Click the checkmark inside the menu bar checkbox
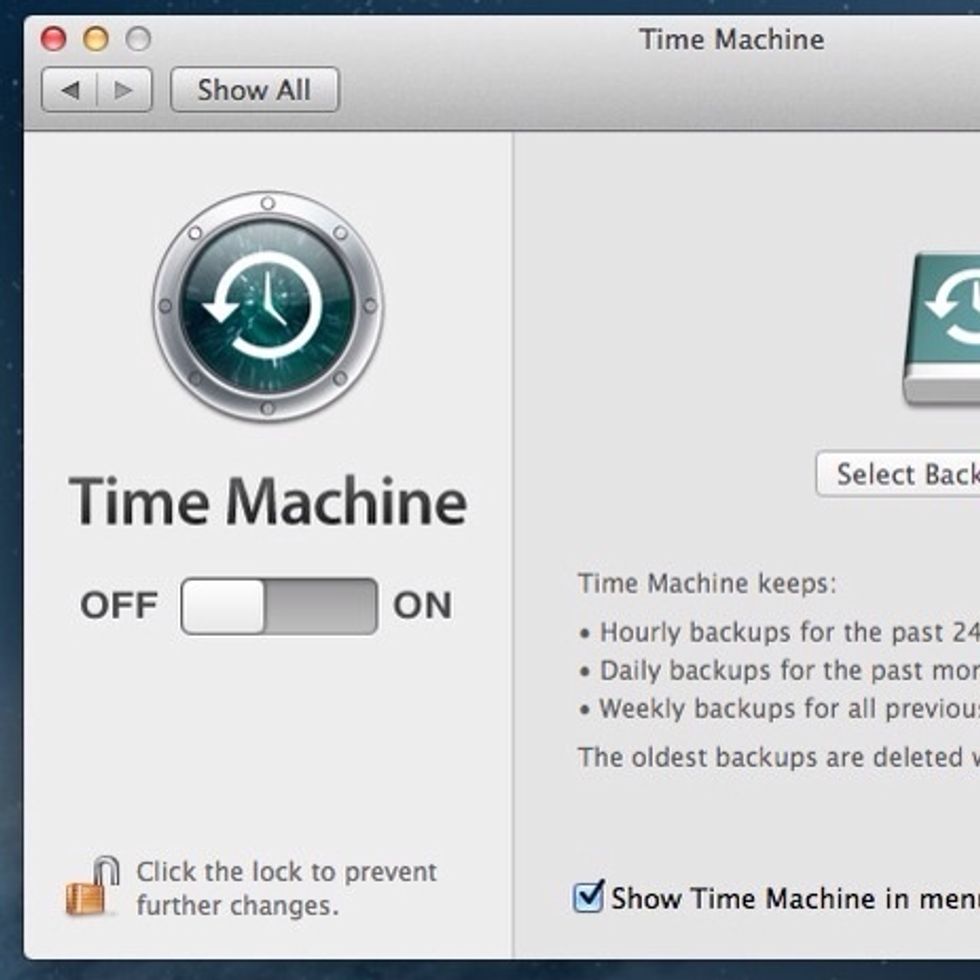This screenshot has width=980, height=980. [589, 898]
